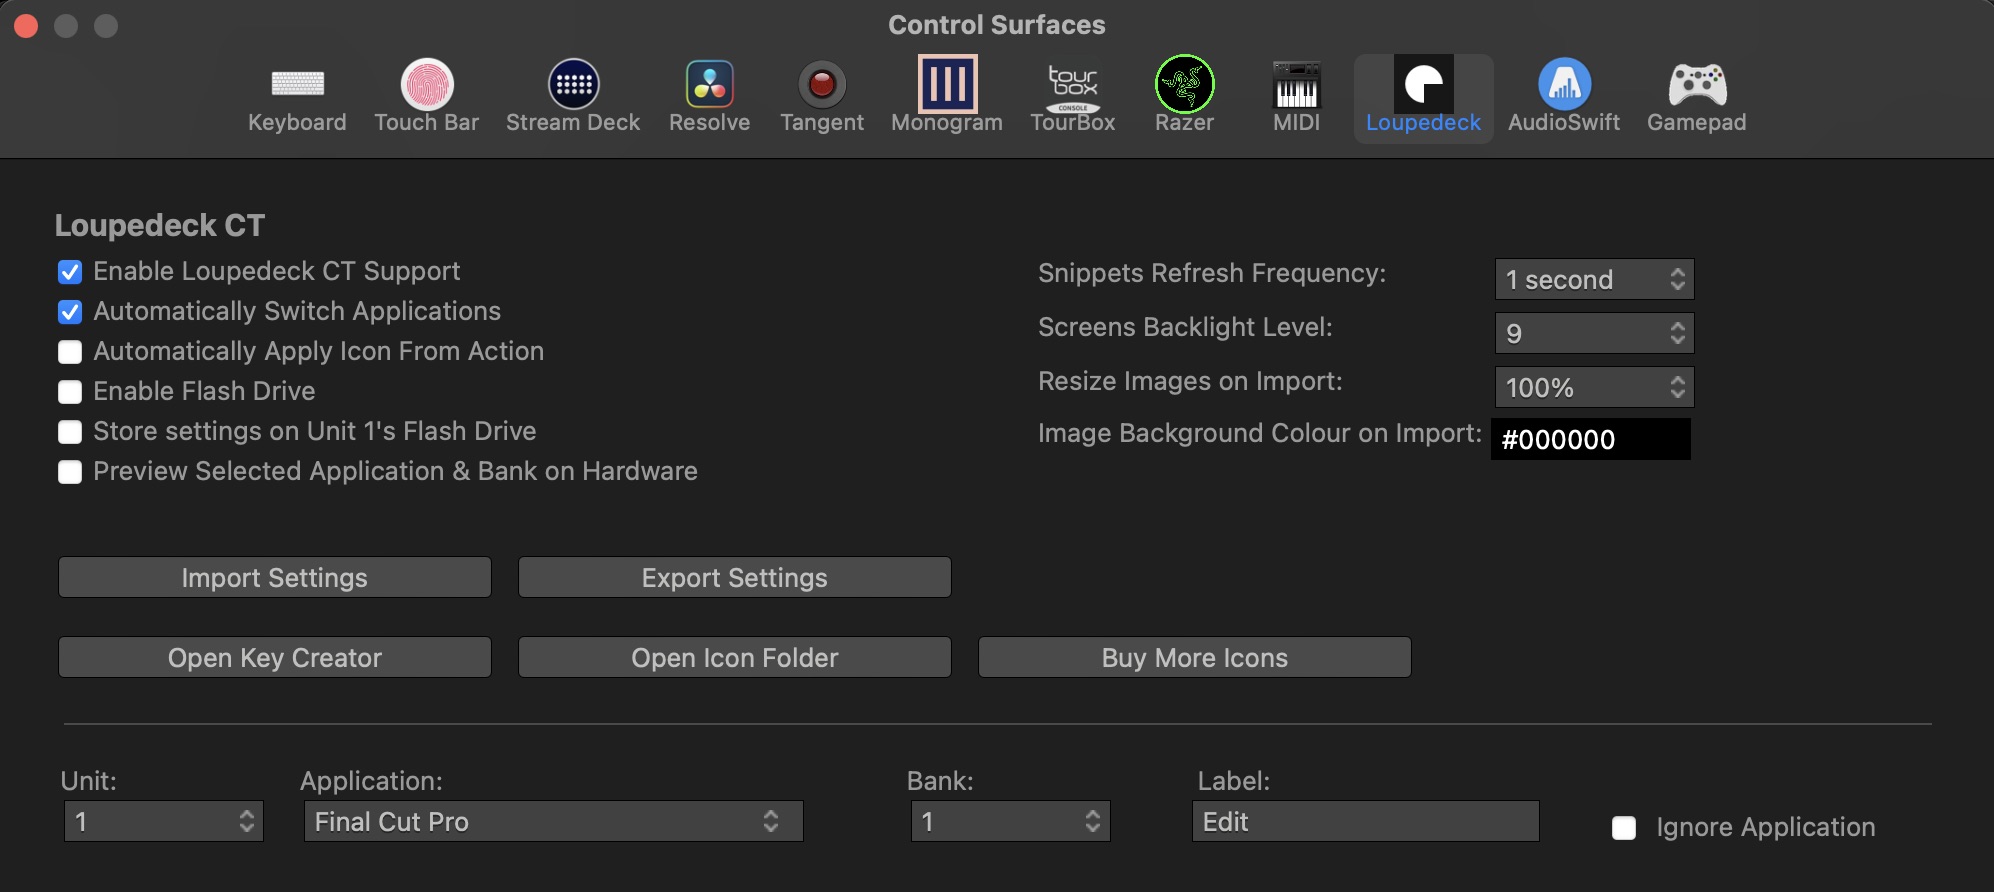Launch Open Key Creator
This screenshot has width=1994, height=892.
(275, 657)
